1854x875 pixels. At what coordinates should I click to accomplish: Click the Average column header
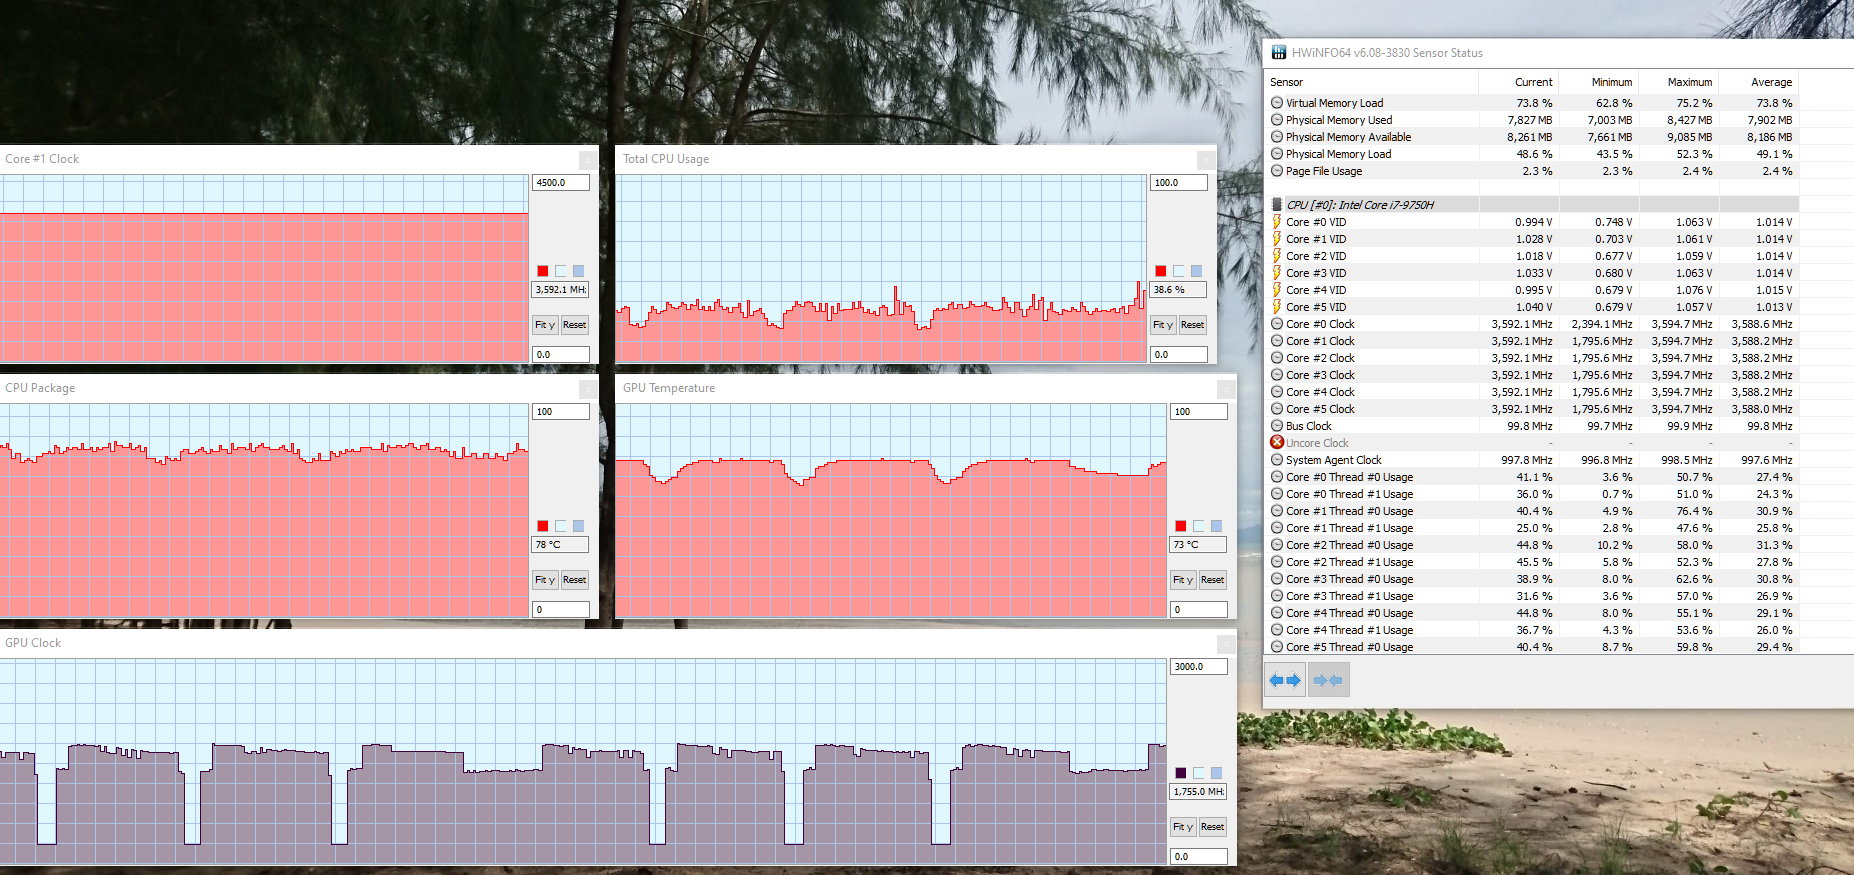point(1758,82)
